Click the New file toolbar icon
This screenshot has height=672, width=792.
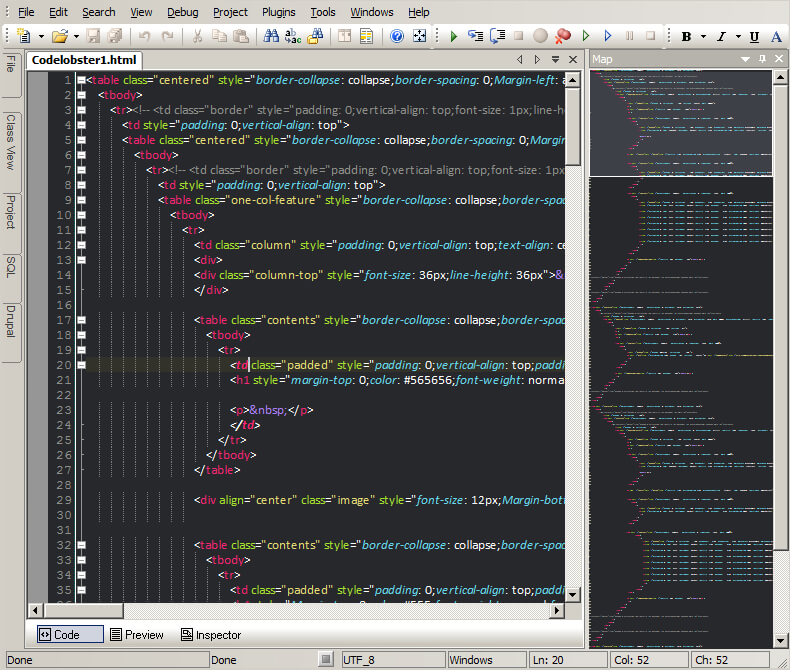[23, 36]
